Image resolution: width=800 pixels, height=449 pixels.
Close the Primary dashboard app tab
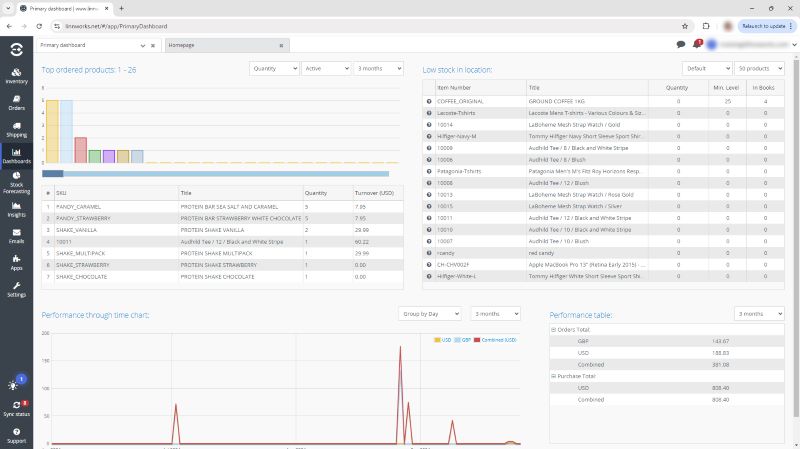153,45
